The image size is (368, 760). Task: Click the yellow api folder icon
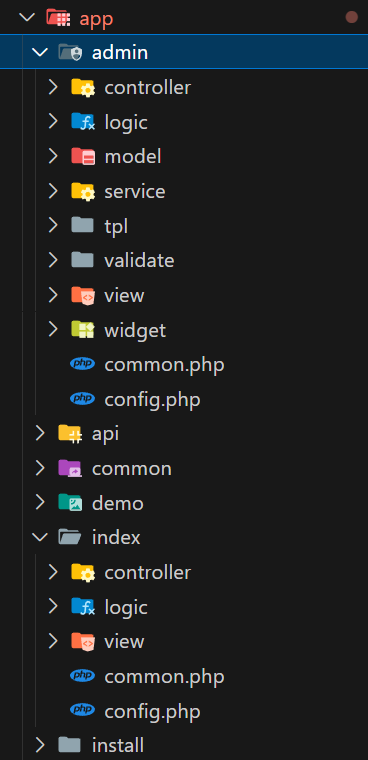[x=70, y=433]
